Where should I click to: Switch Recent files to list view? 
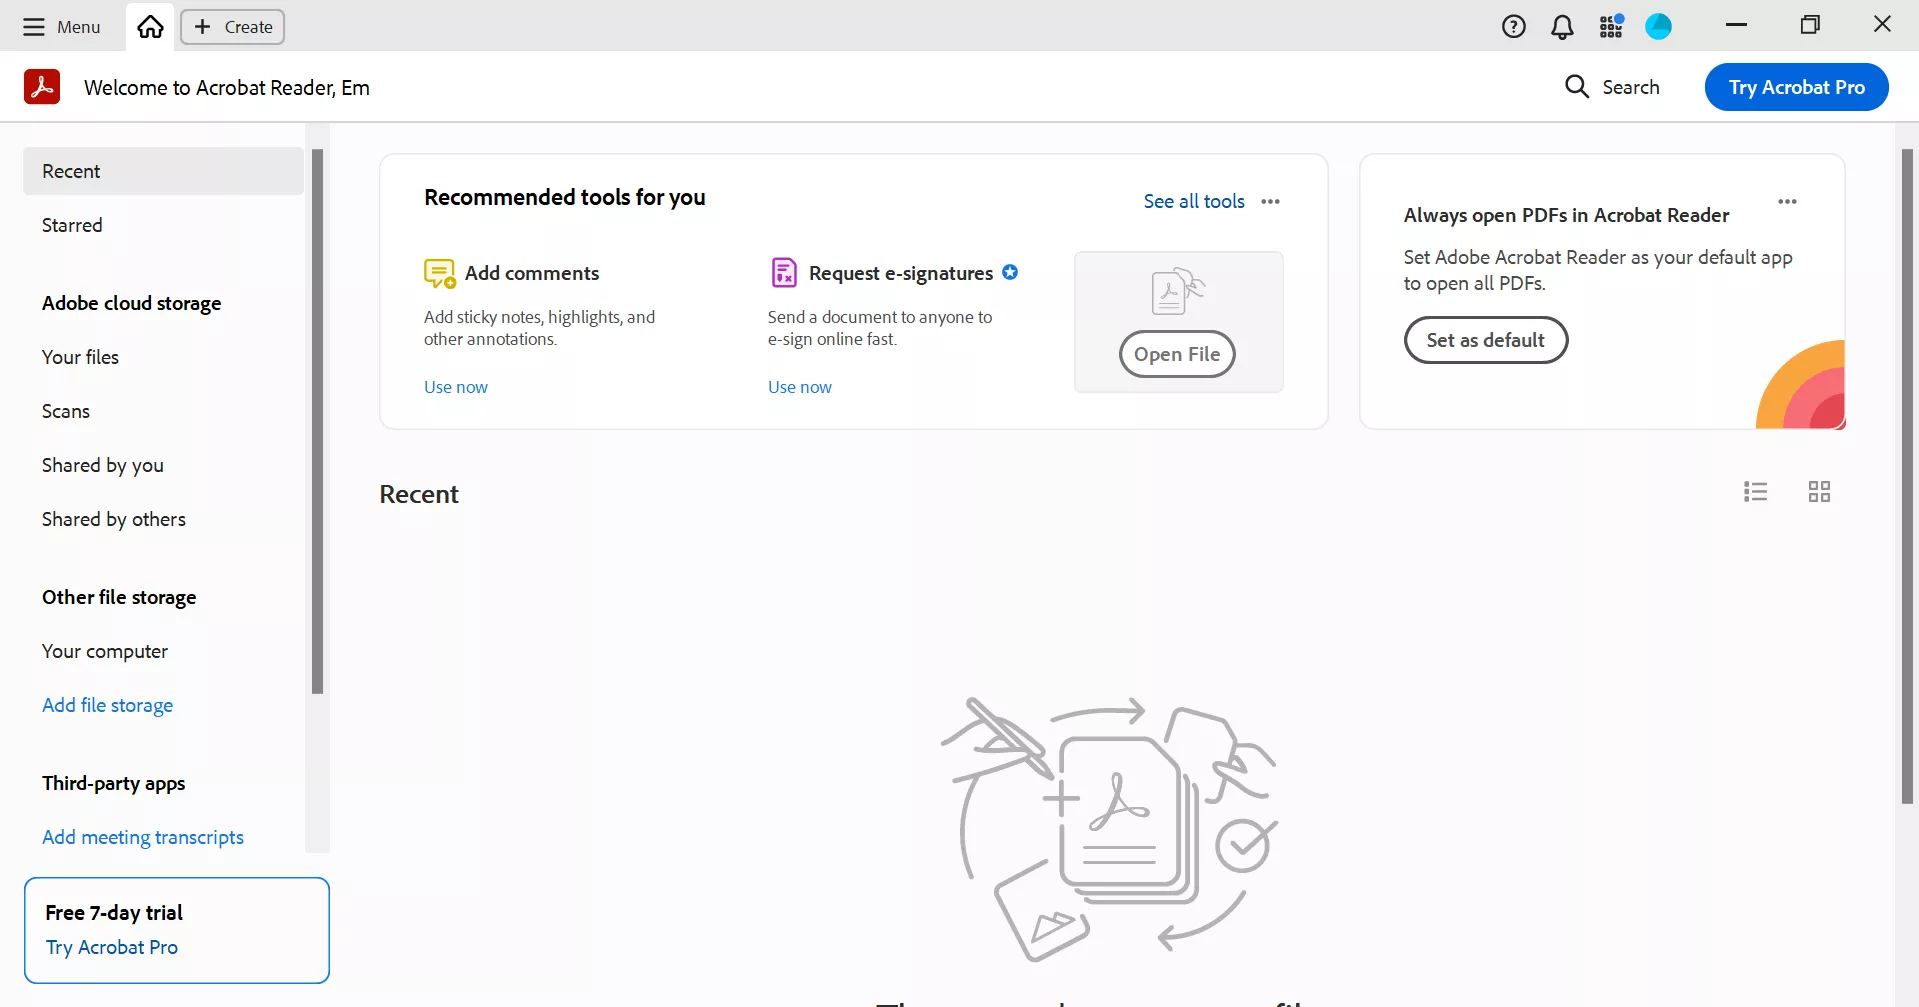pos(1755,492)
